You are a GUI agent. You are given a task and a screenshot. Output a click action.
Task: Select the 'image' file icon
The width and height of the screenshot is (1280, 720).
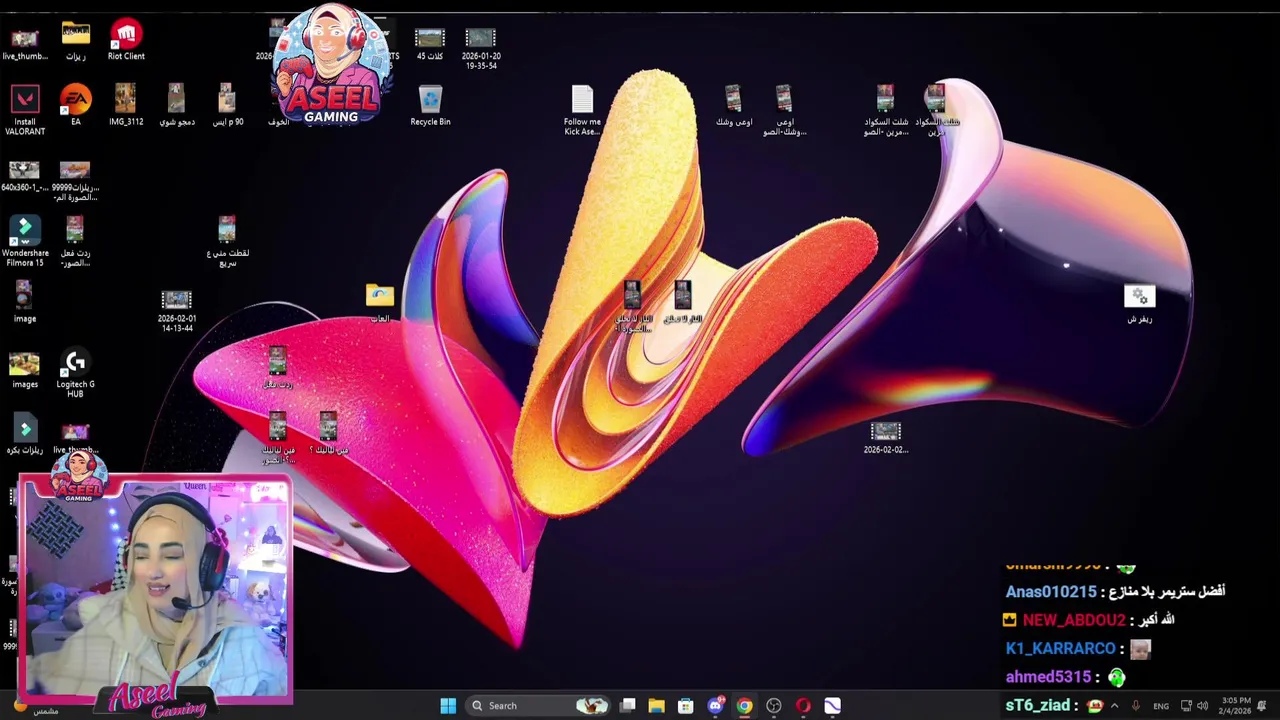click(x=25, y=301)
